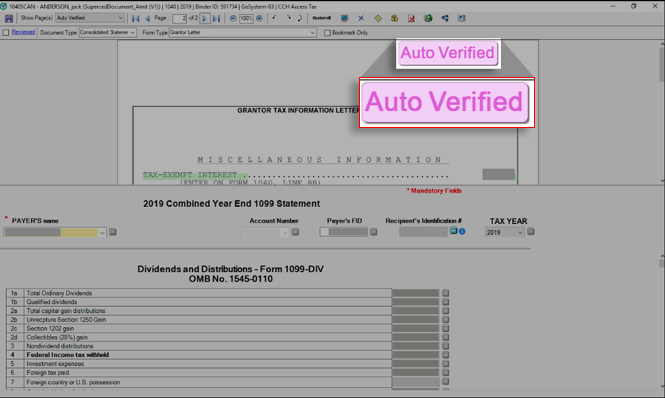Click the icon for Foreign tax paid row

pyautogui.click(x=445, y=373)
